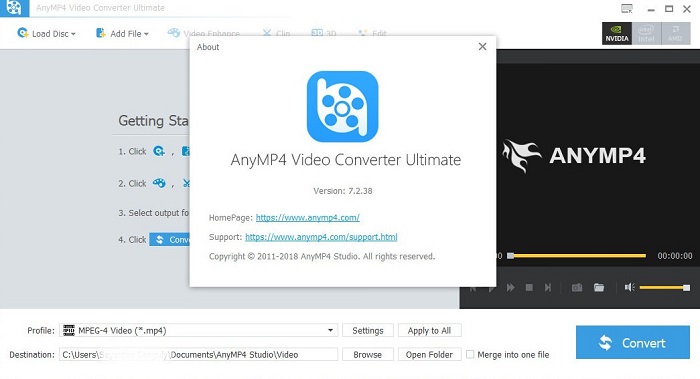Take a snapshot with camera icon
This screenshot has width=700, height=379.
[x=577, y=287]
